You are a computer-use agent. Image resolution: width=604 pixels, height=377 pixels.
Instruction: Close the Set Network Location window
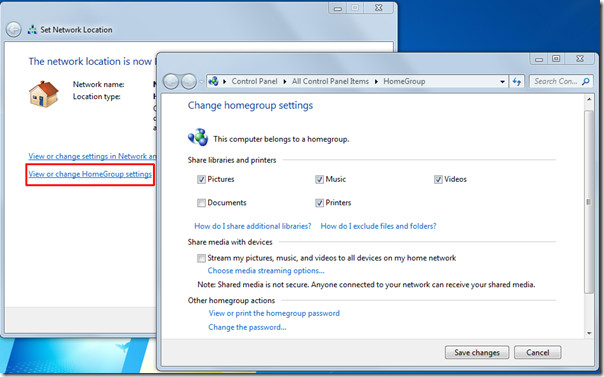(379, 8)
